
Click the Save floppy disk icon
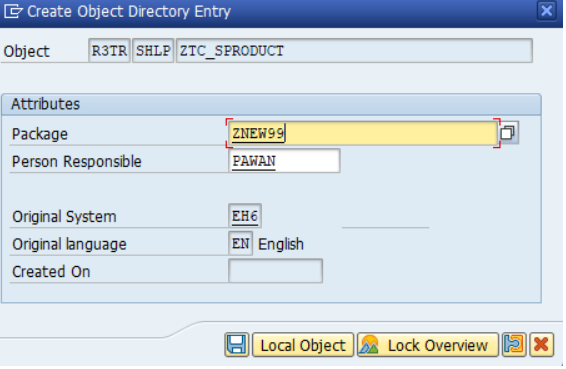[236, 345]
